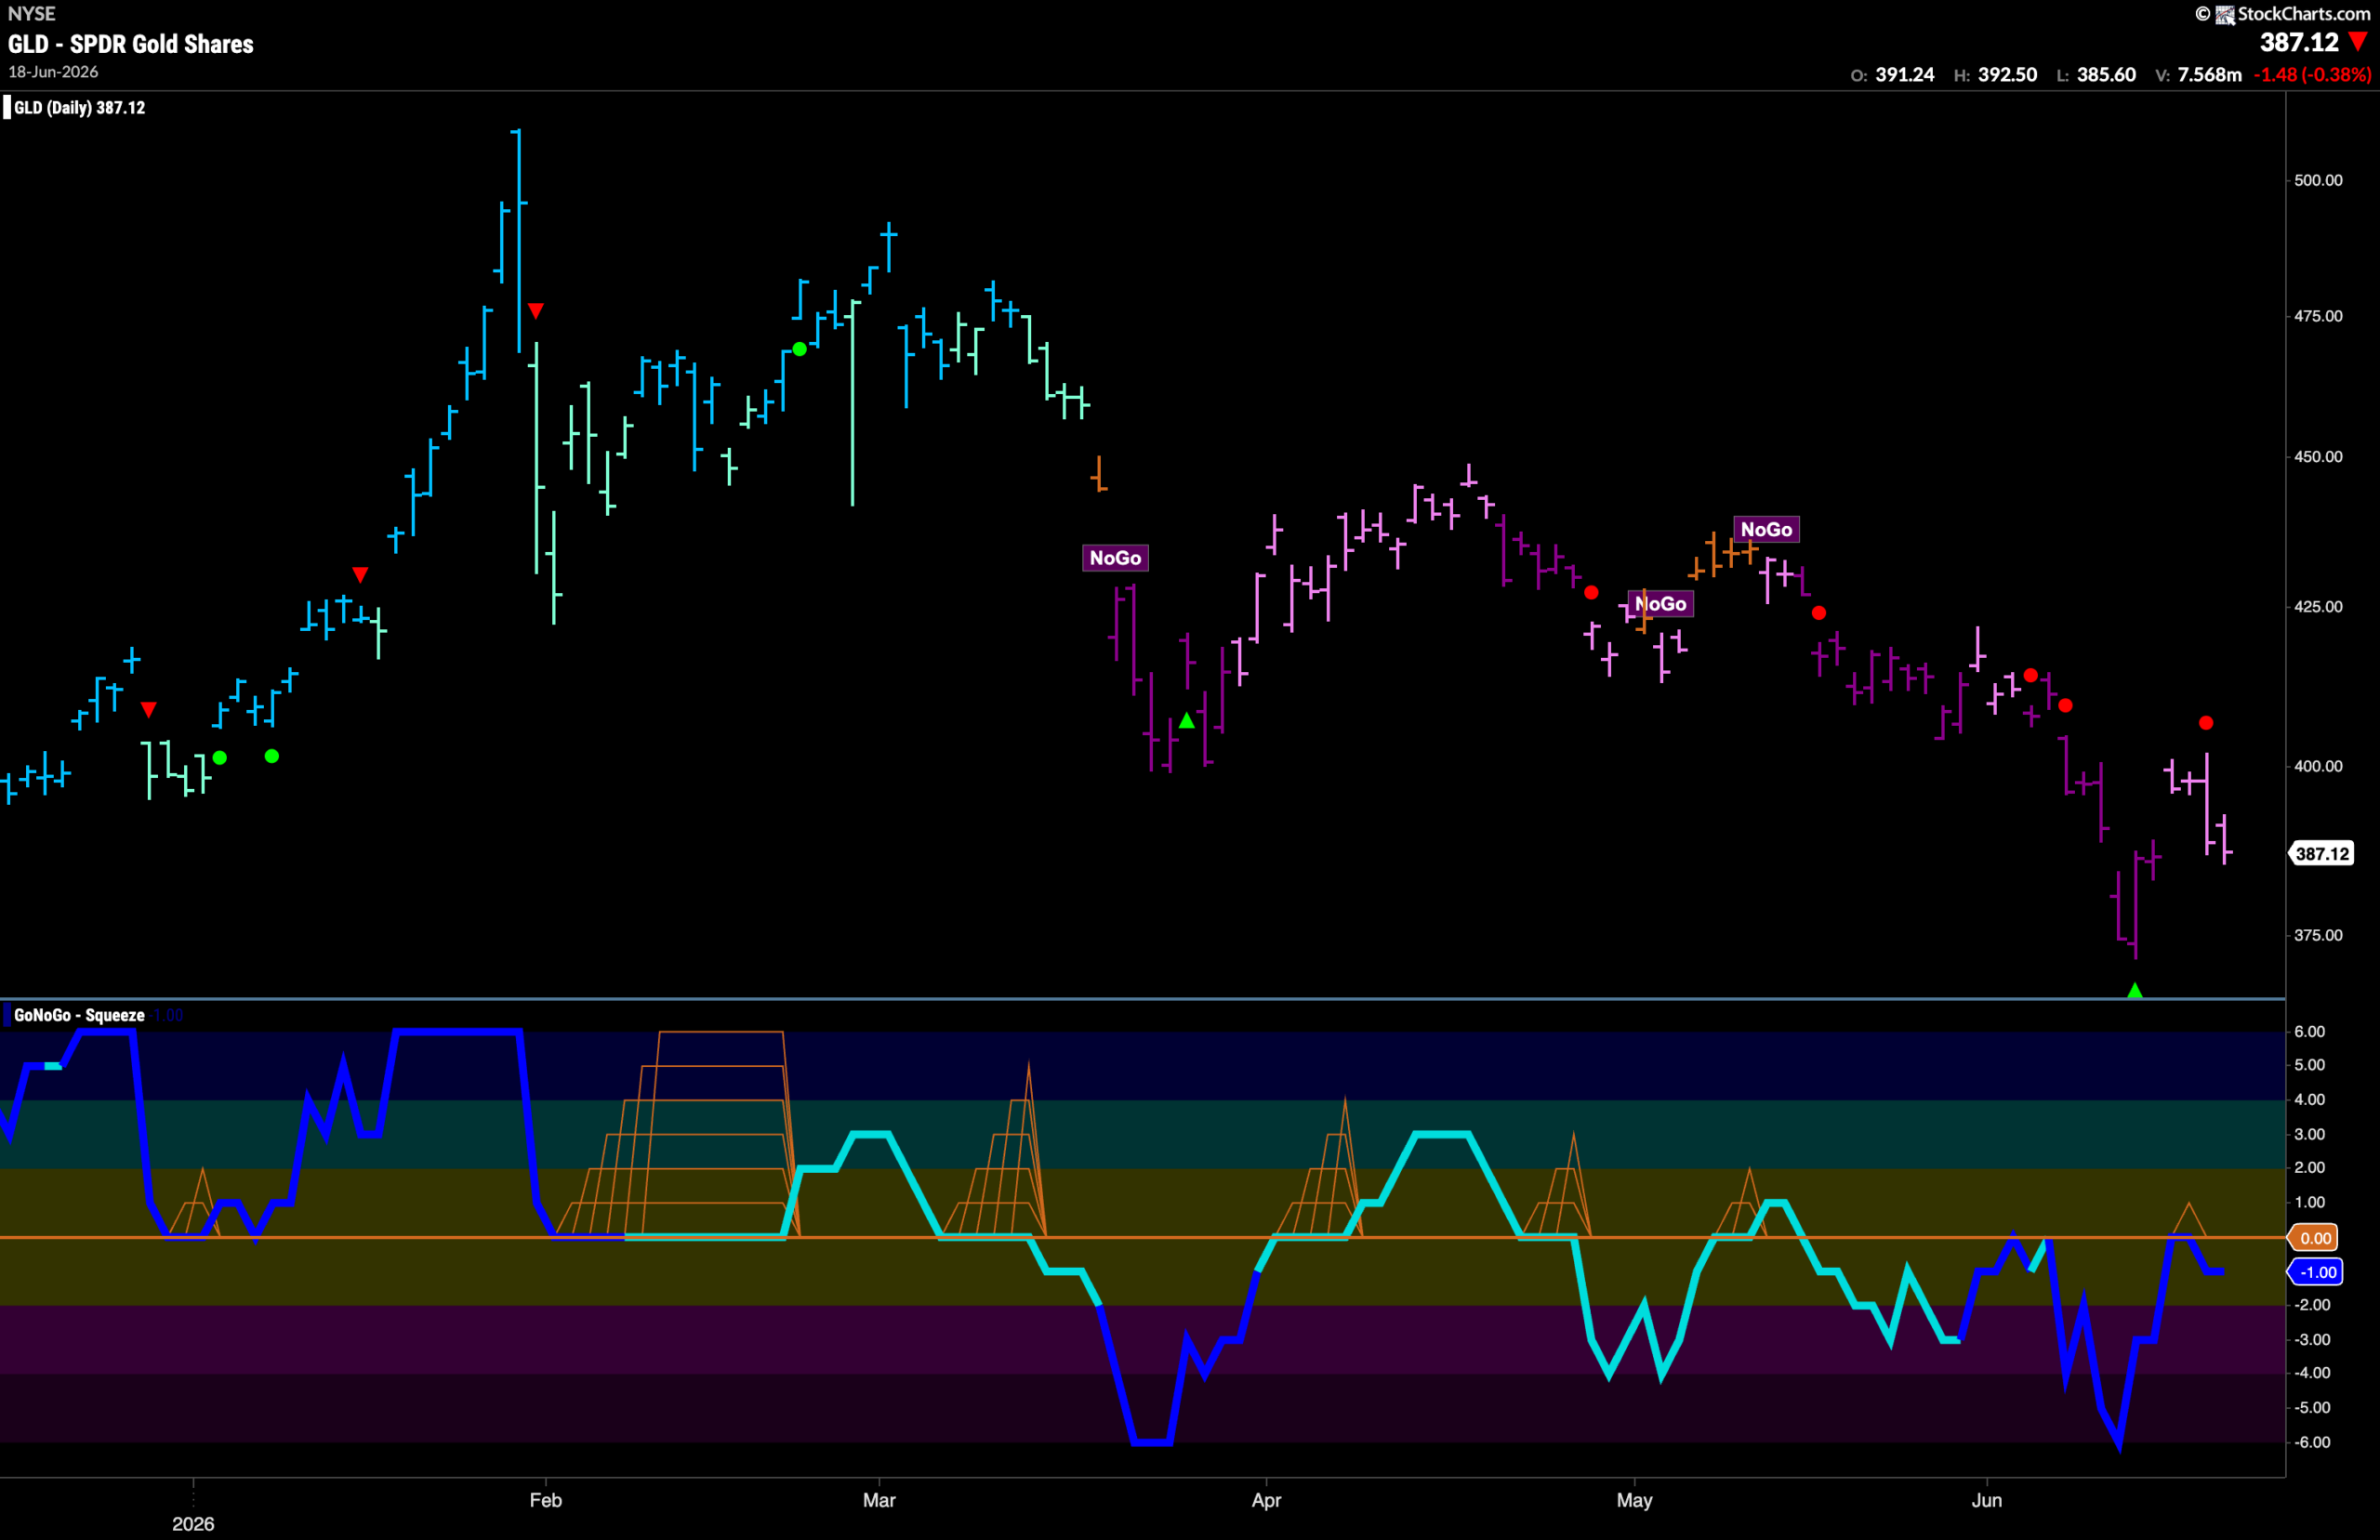
Task: Click the GLD (Daily) 387.12 legend label
Action: [x=79, y=108]
